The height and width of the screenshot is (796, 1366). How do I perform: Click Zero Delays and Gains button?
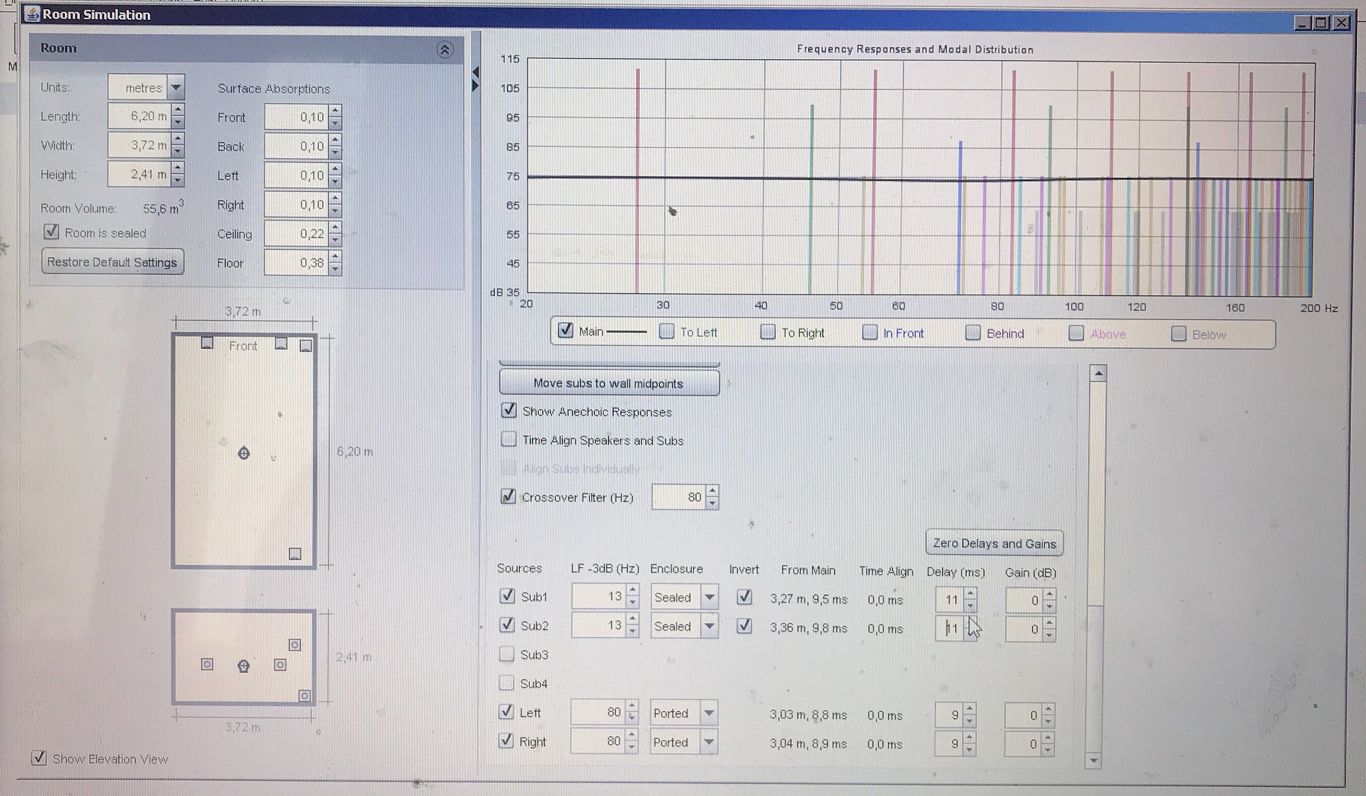coord(994,543)
